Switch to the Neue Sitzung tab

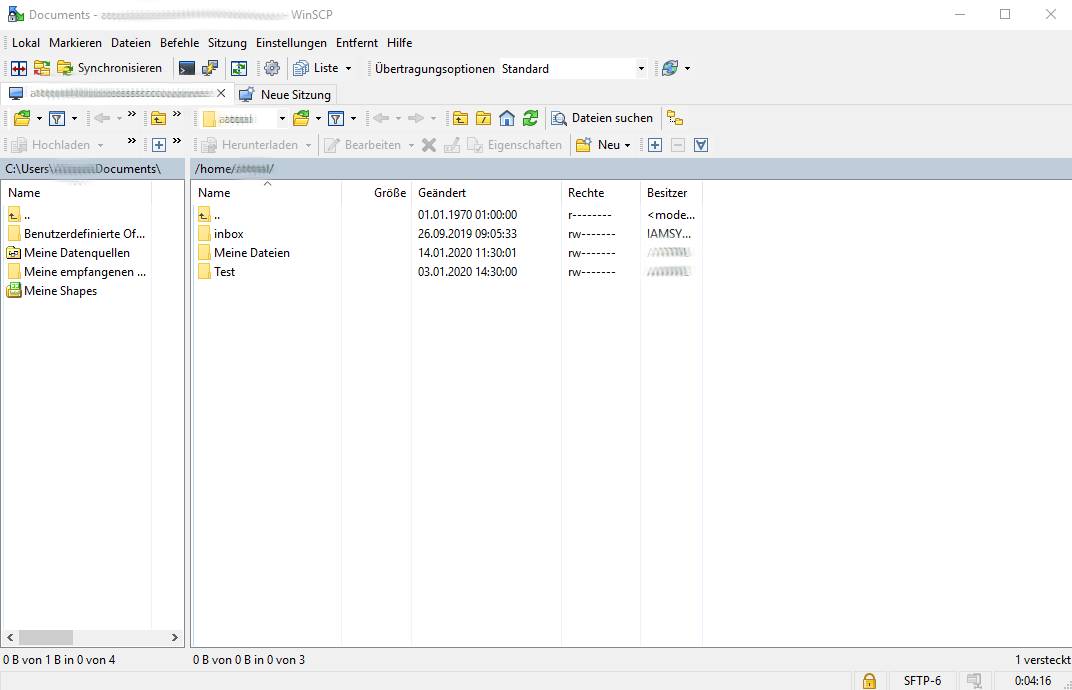(x=285, y=94)
